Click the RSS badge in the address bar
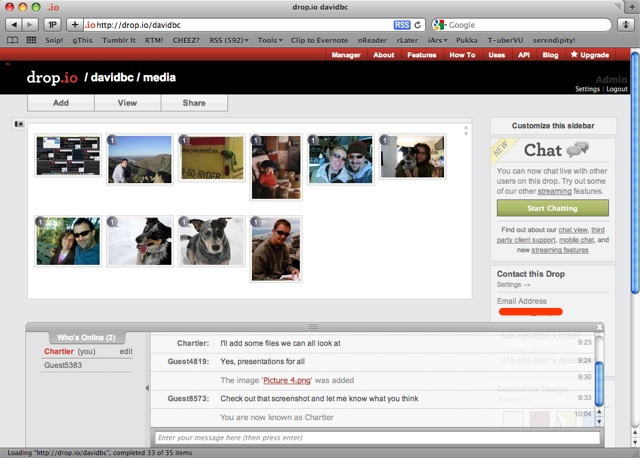 point(402,25)
